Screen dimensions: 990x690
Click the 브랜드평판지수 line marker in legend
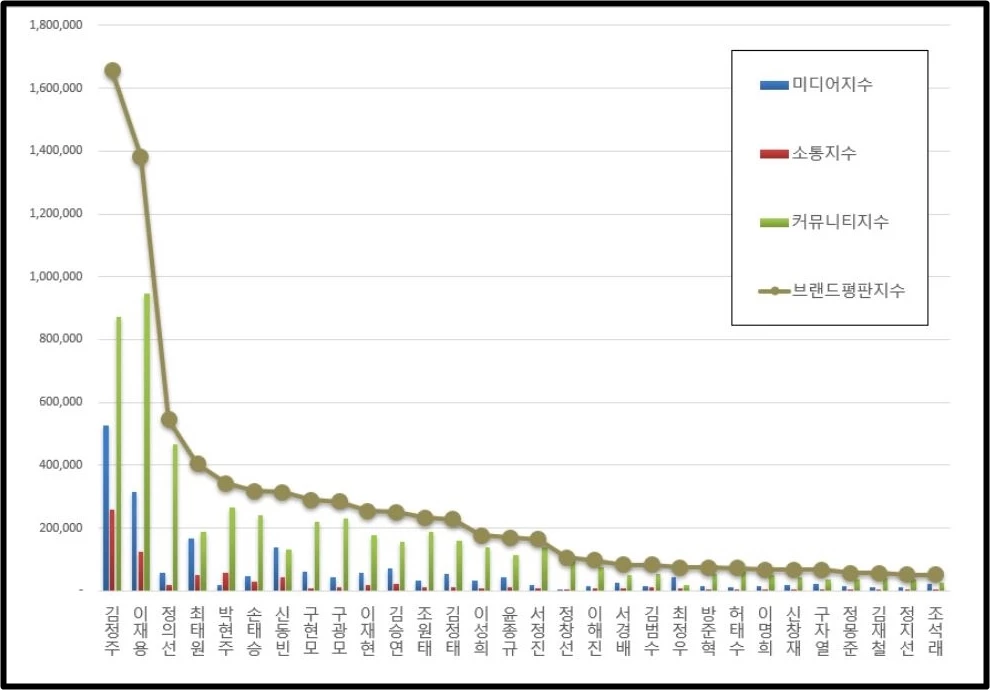click(x=774, y=291)
